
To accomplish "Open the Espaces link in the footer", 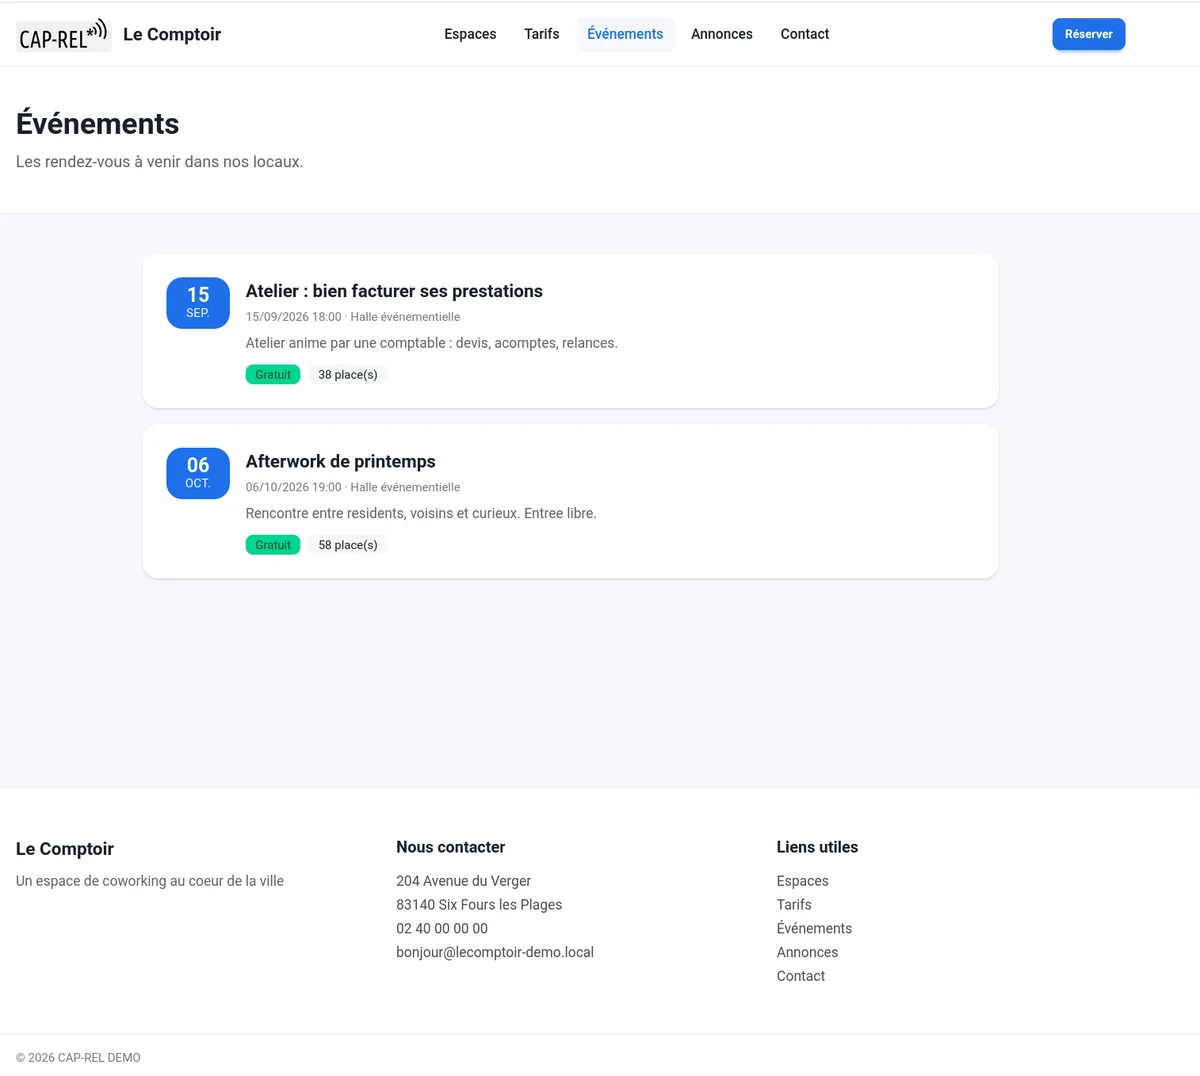I will pyautogui.click(x=803, y=881).
